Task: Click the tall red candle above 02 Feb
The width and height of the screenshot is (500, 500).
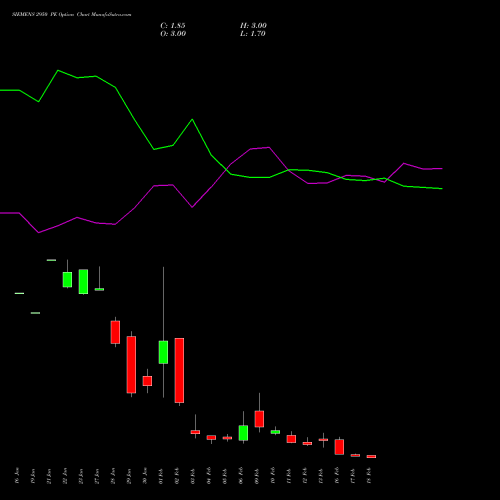Action: pos(179,370)
